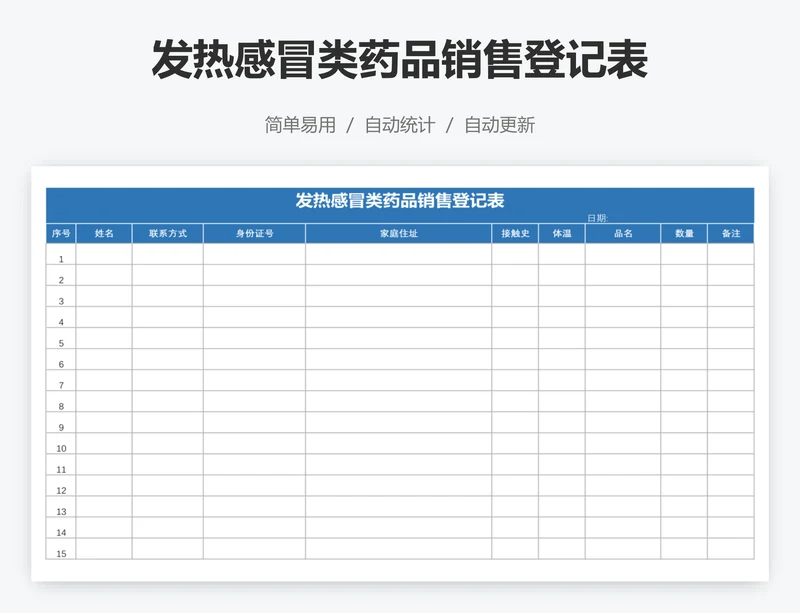800x613 pixels.
Task: Select row number 2 cell
Action: tap(61, 275)
